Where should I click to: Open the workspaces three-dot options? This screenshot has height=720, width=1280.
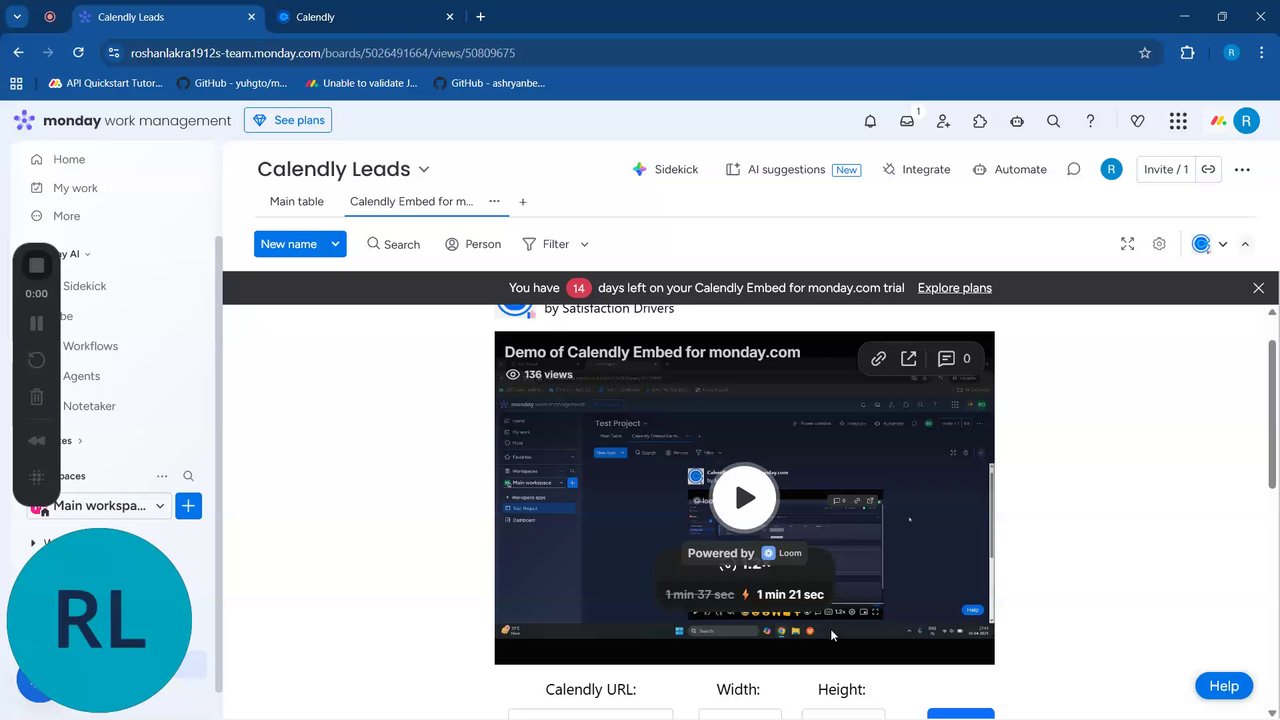[162, 476]
